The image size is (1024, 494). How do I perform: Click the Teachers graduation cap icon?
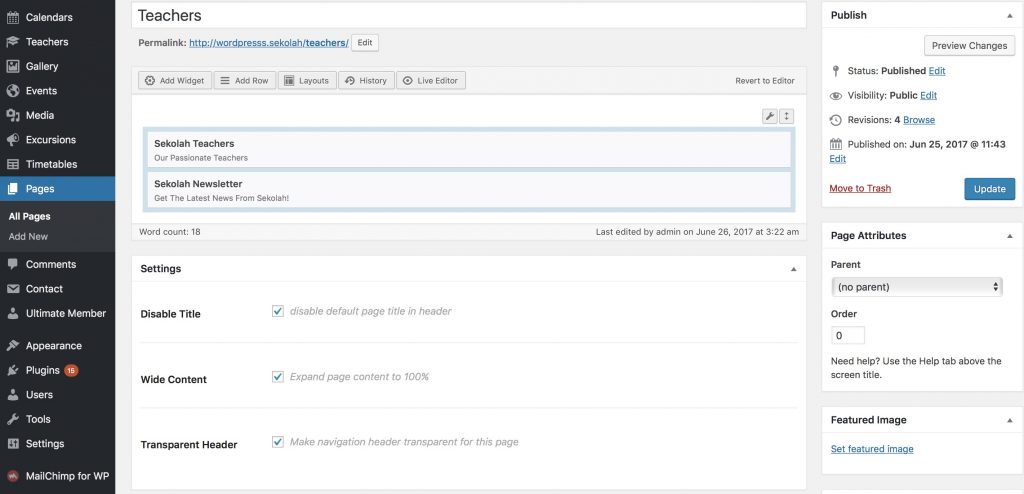(x=12, y=42)
